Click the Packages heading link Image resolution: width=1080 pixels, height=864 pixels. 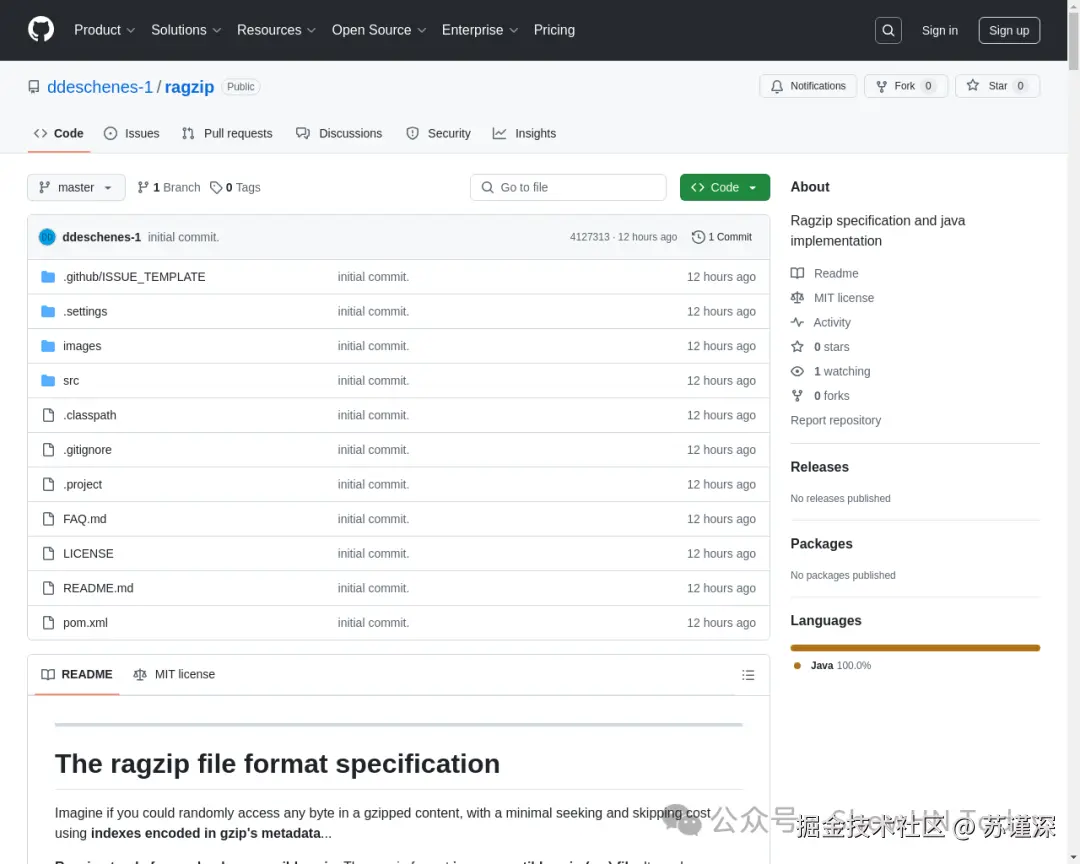pos(821,544)
